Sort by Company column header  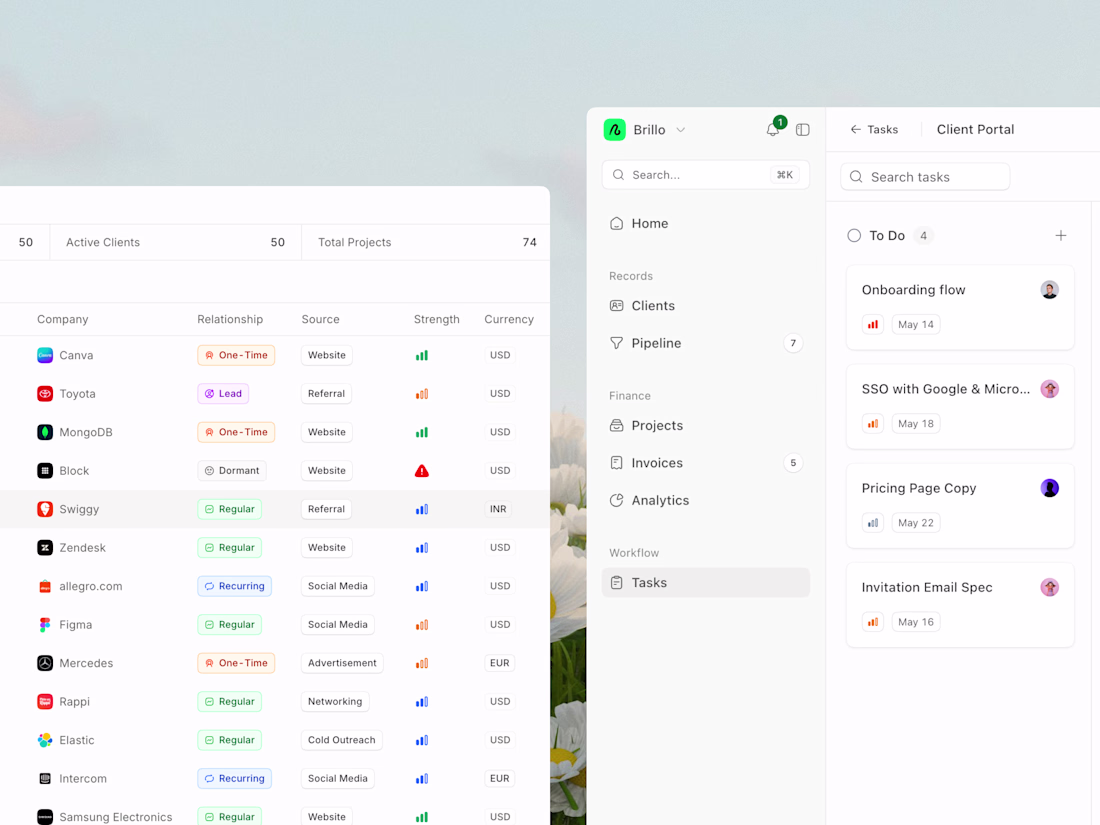tap(62, 319)
